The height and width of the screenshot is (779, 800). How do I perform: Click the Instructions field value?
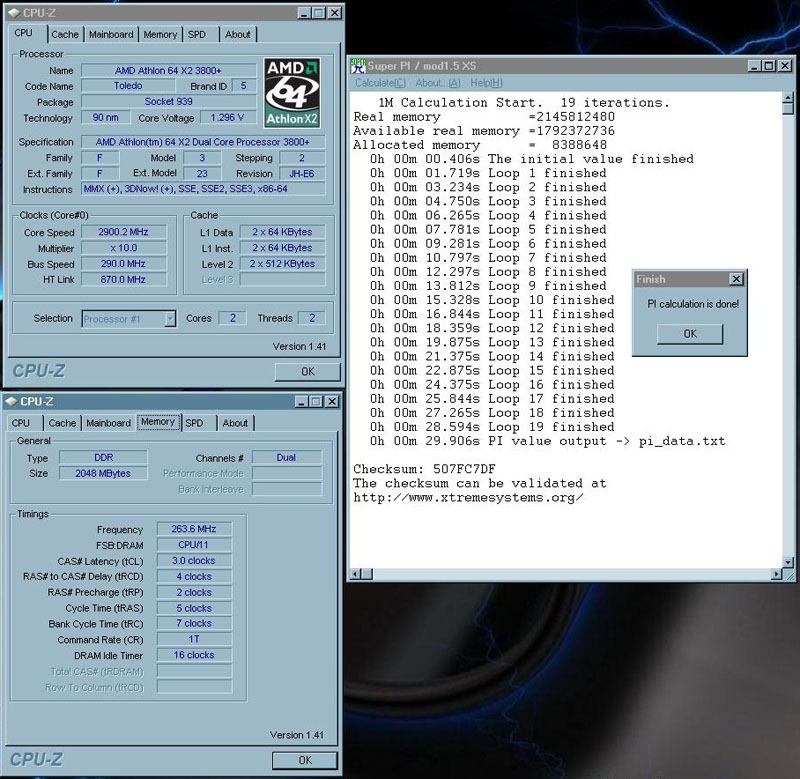[x=203, y=189]
